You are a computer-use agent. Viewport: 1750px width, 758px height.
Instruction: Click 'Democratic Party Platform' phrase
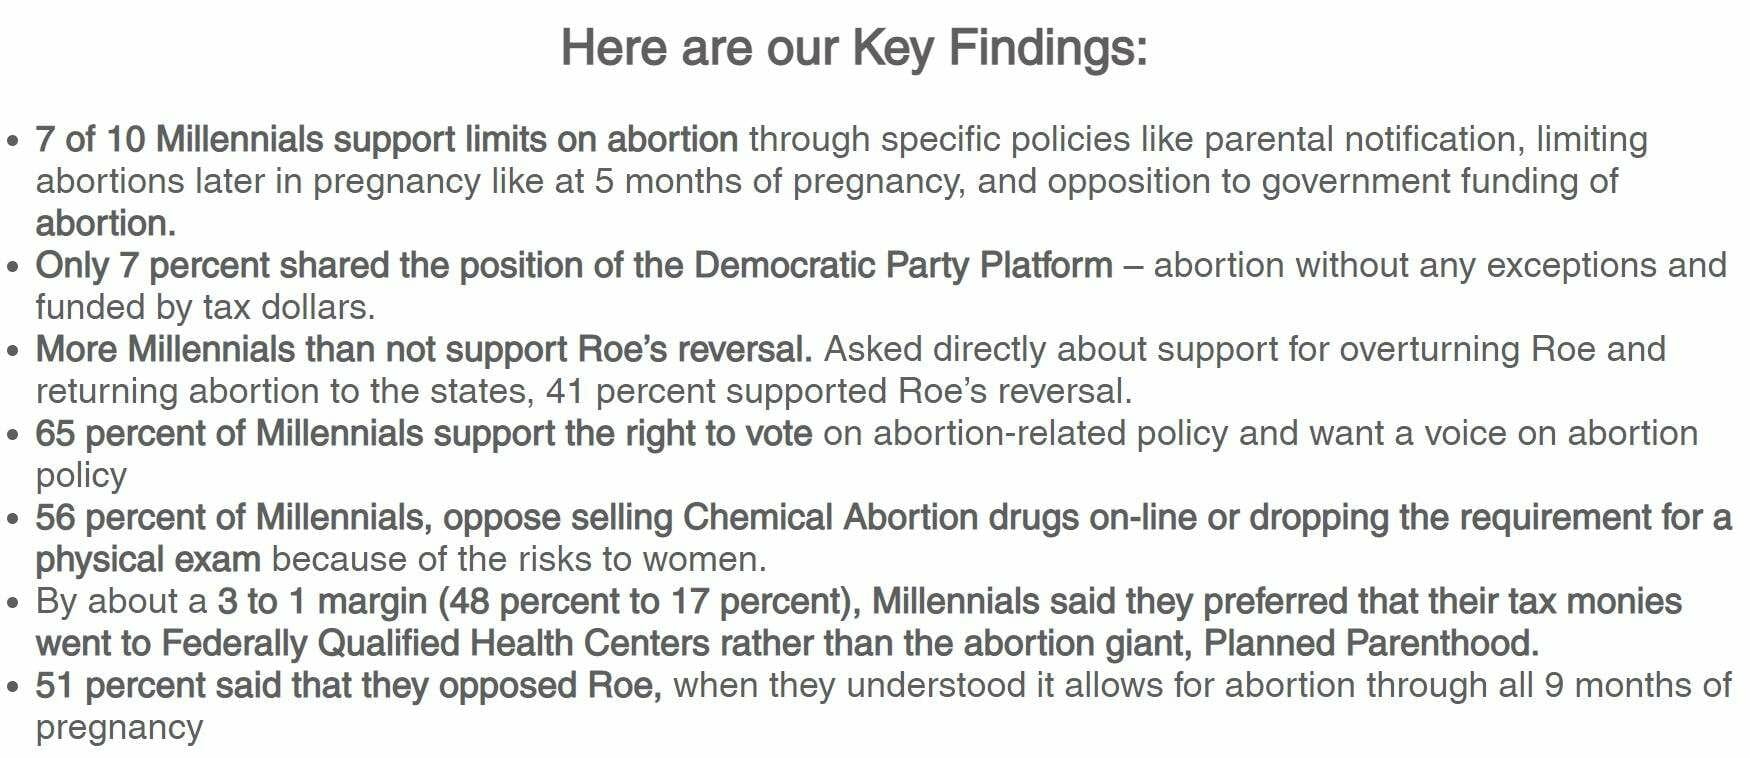[x=903, y=265]
